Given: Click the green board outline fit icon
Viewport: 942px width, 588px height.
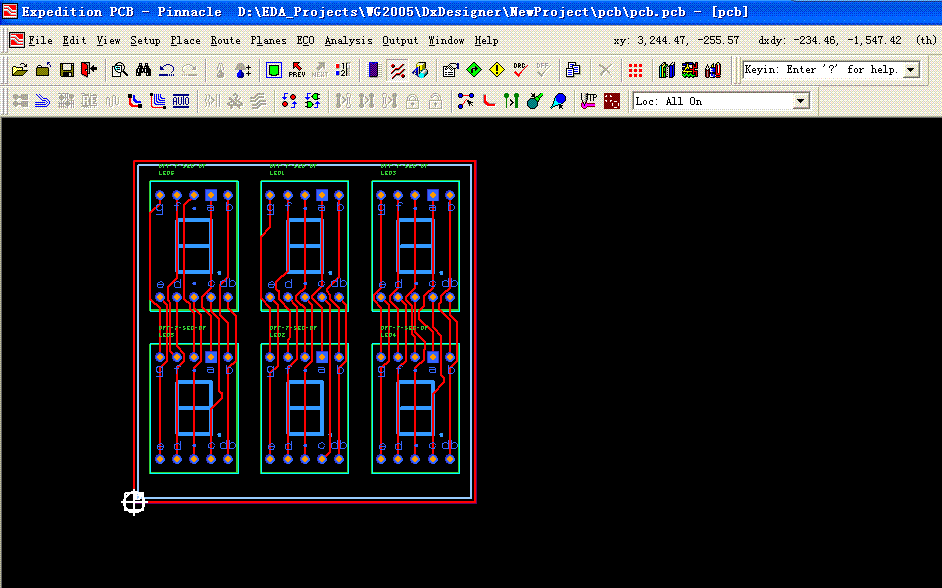Looking at the screenshot, I should 273,70.
